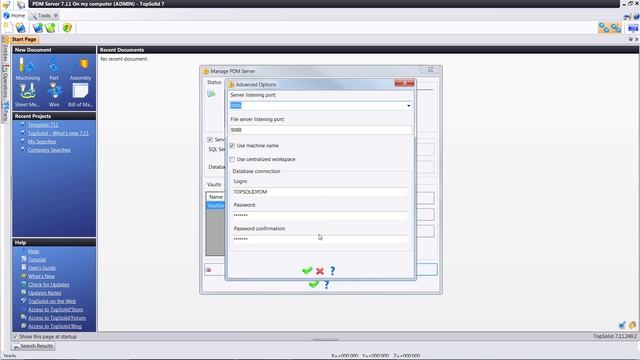
Task: Open the What's New help link
Action: point(41,276)
